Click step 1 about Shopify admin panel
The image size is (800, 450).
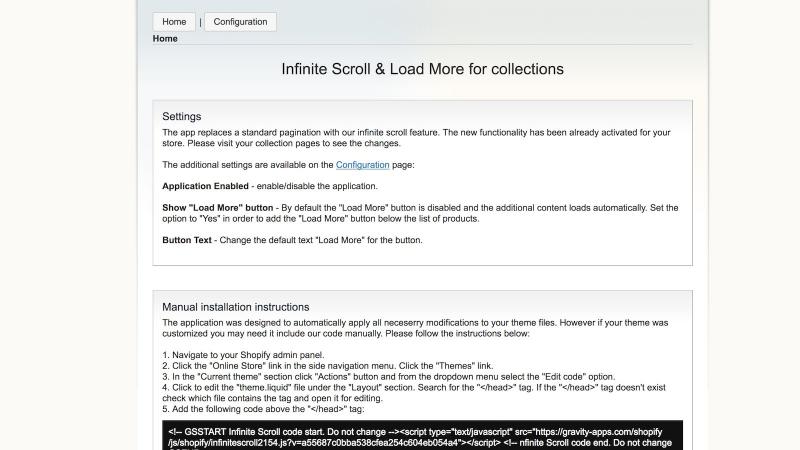[243, 355]
